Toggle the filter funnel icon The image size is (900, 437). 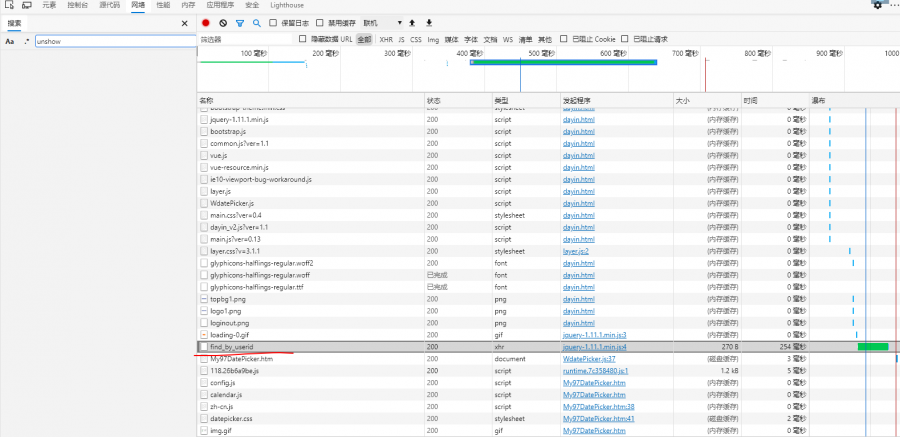pos(240,22)
